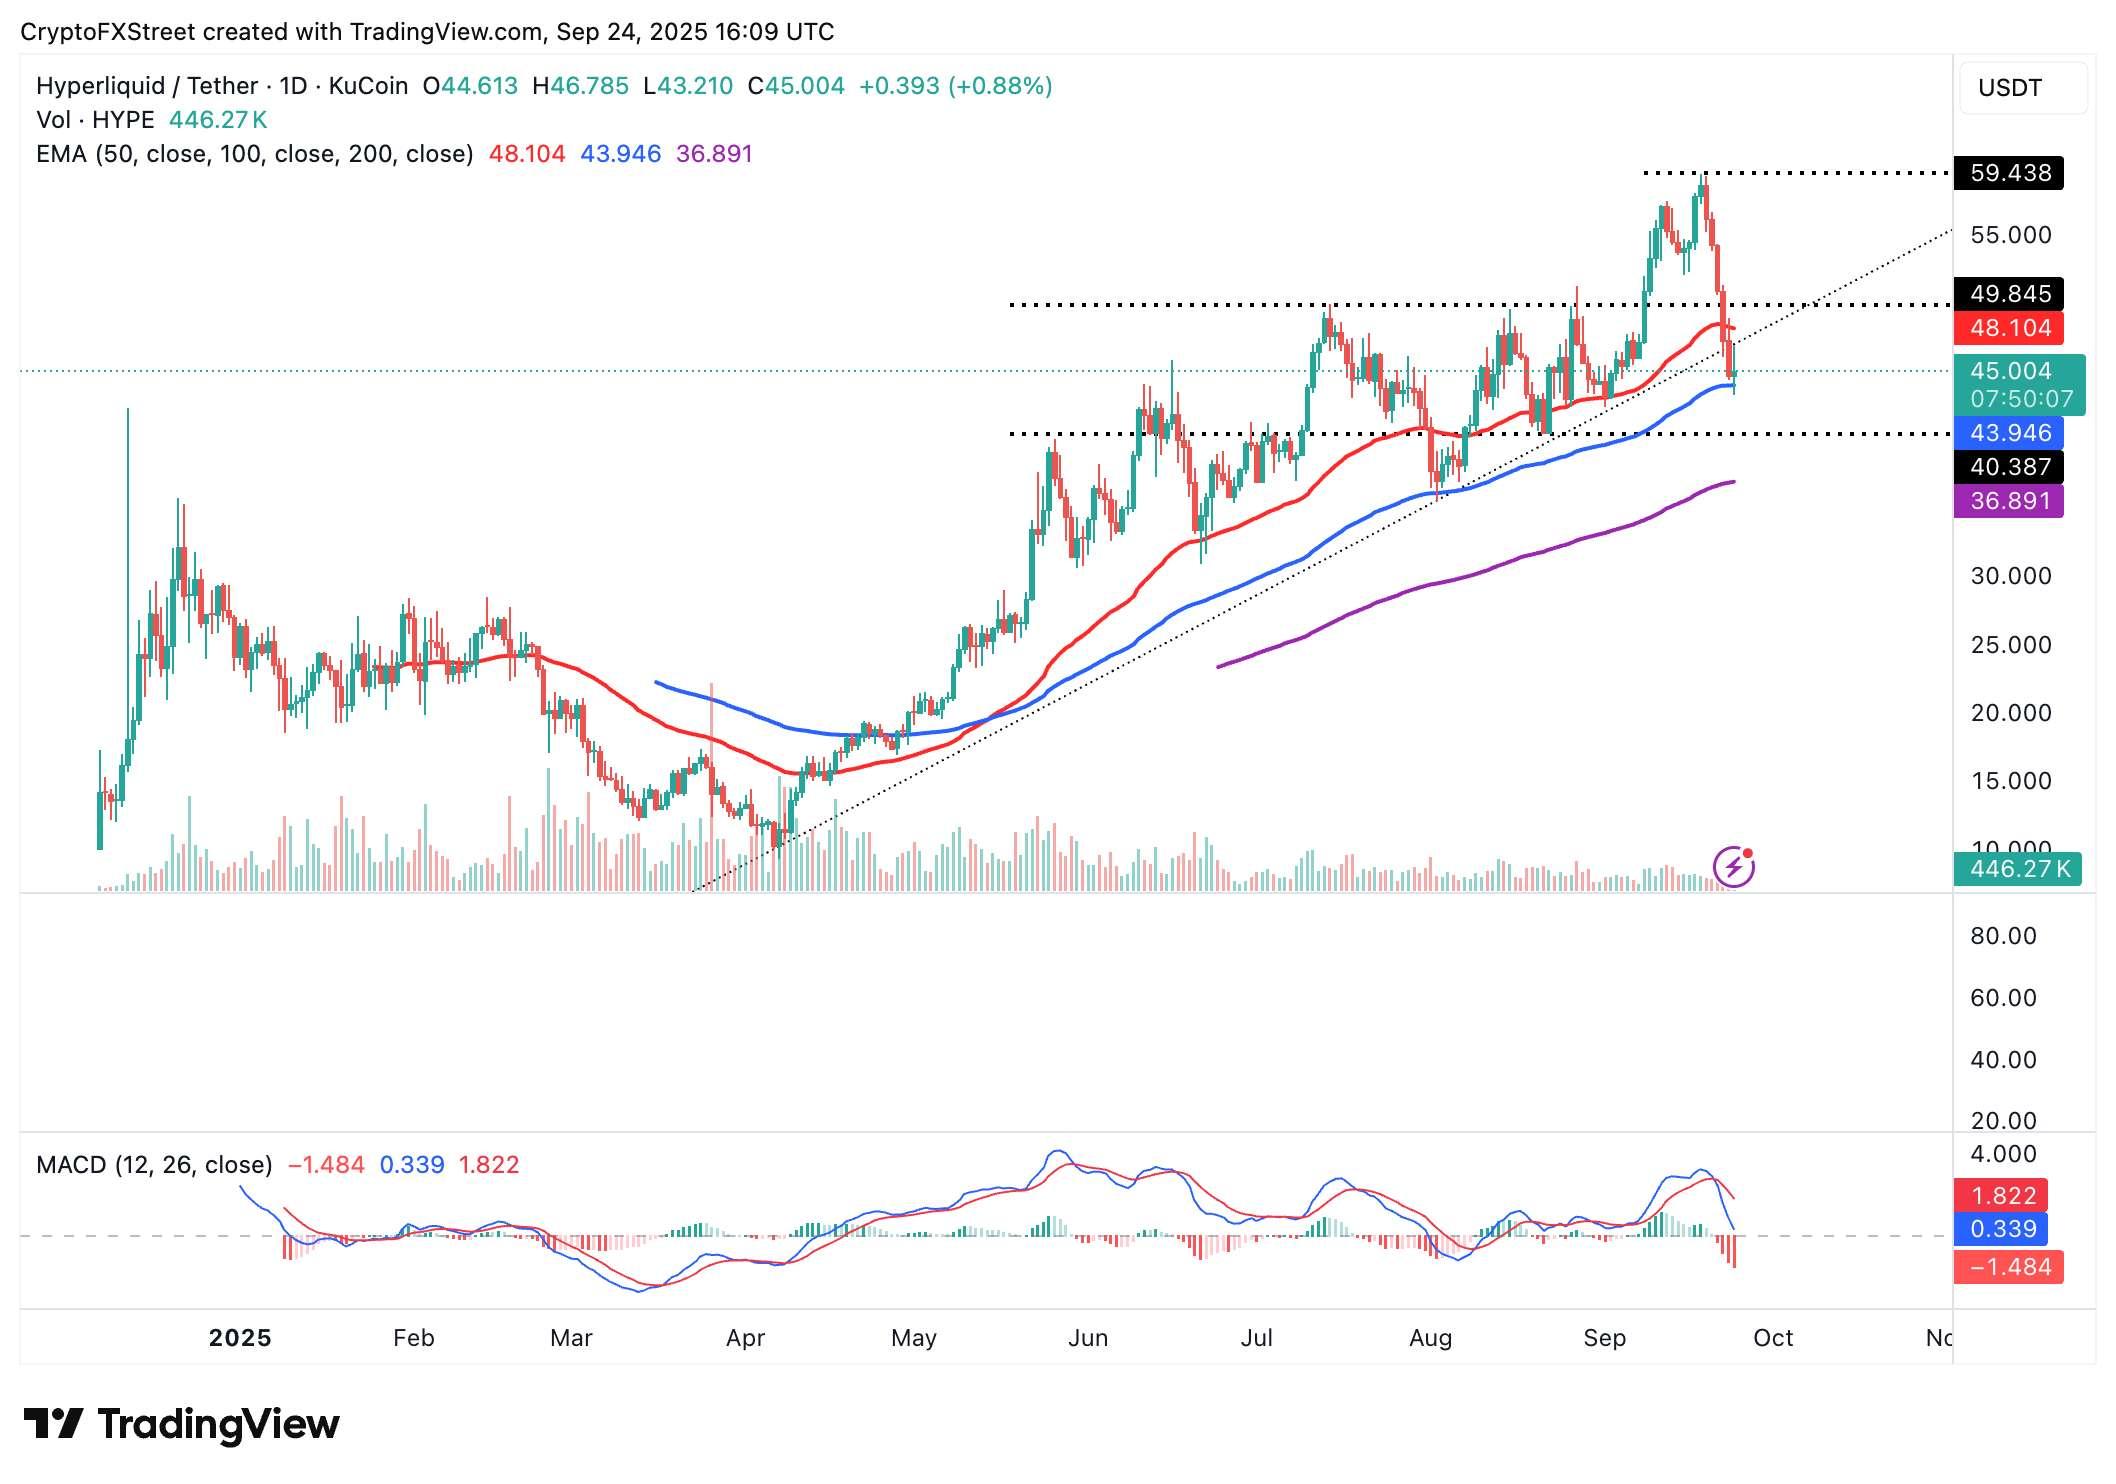Click the 59.438 black price level label
This screenshot has height=1484, width=2116.
[2013, 172]
